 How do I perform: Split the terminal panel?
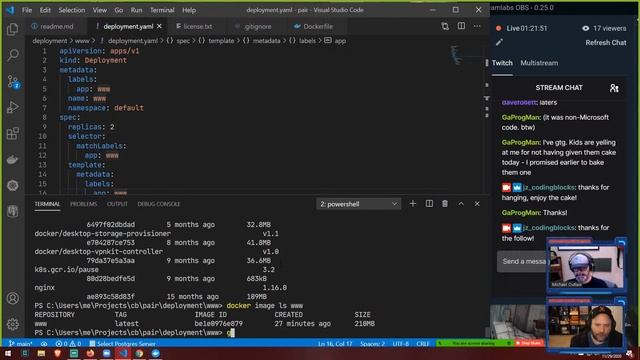click(x=429, y=204)
